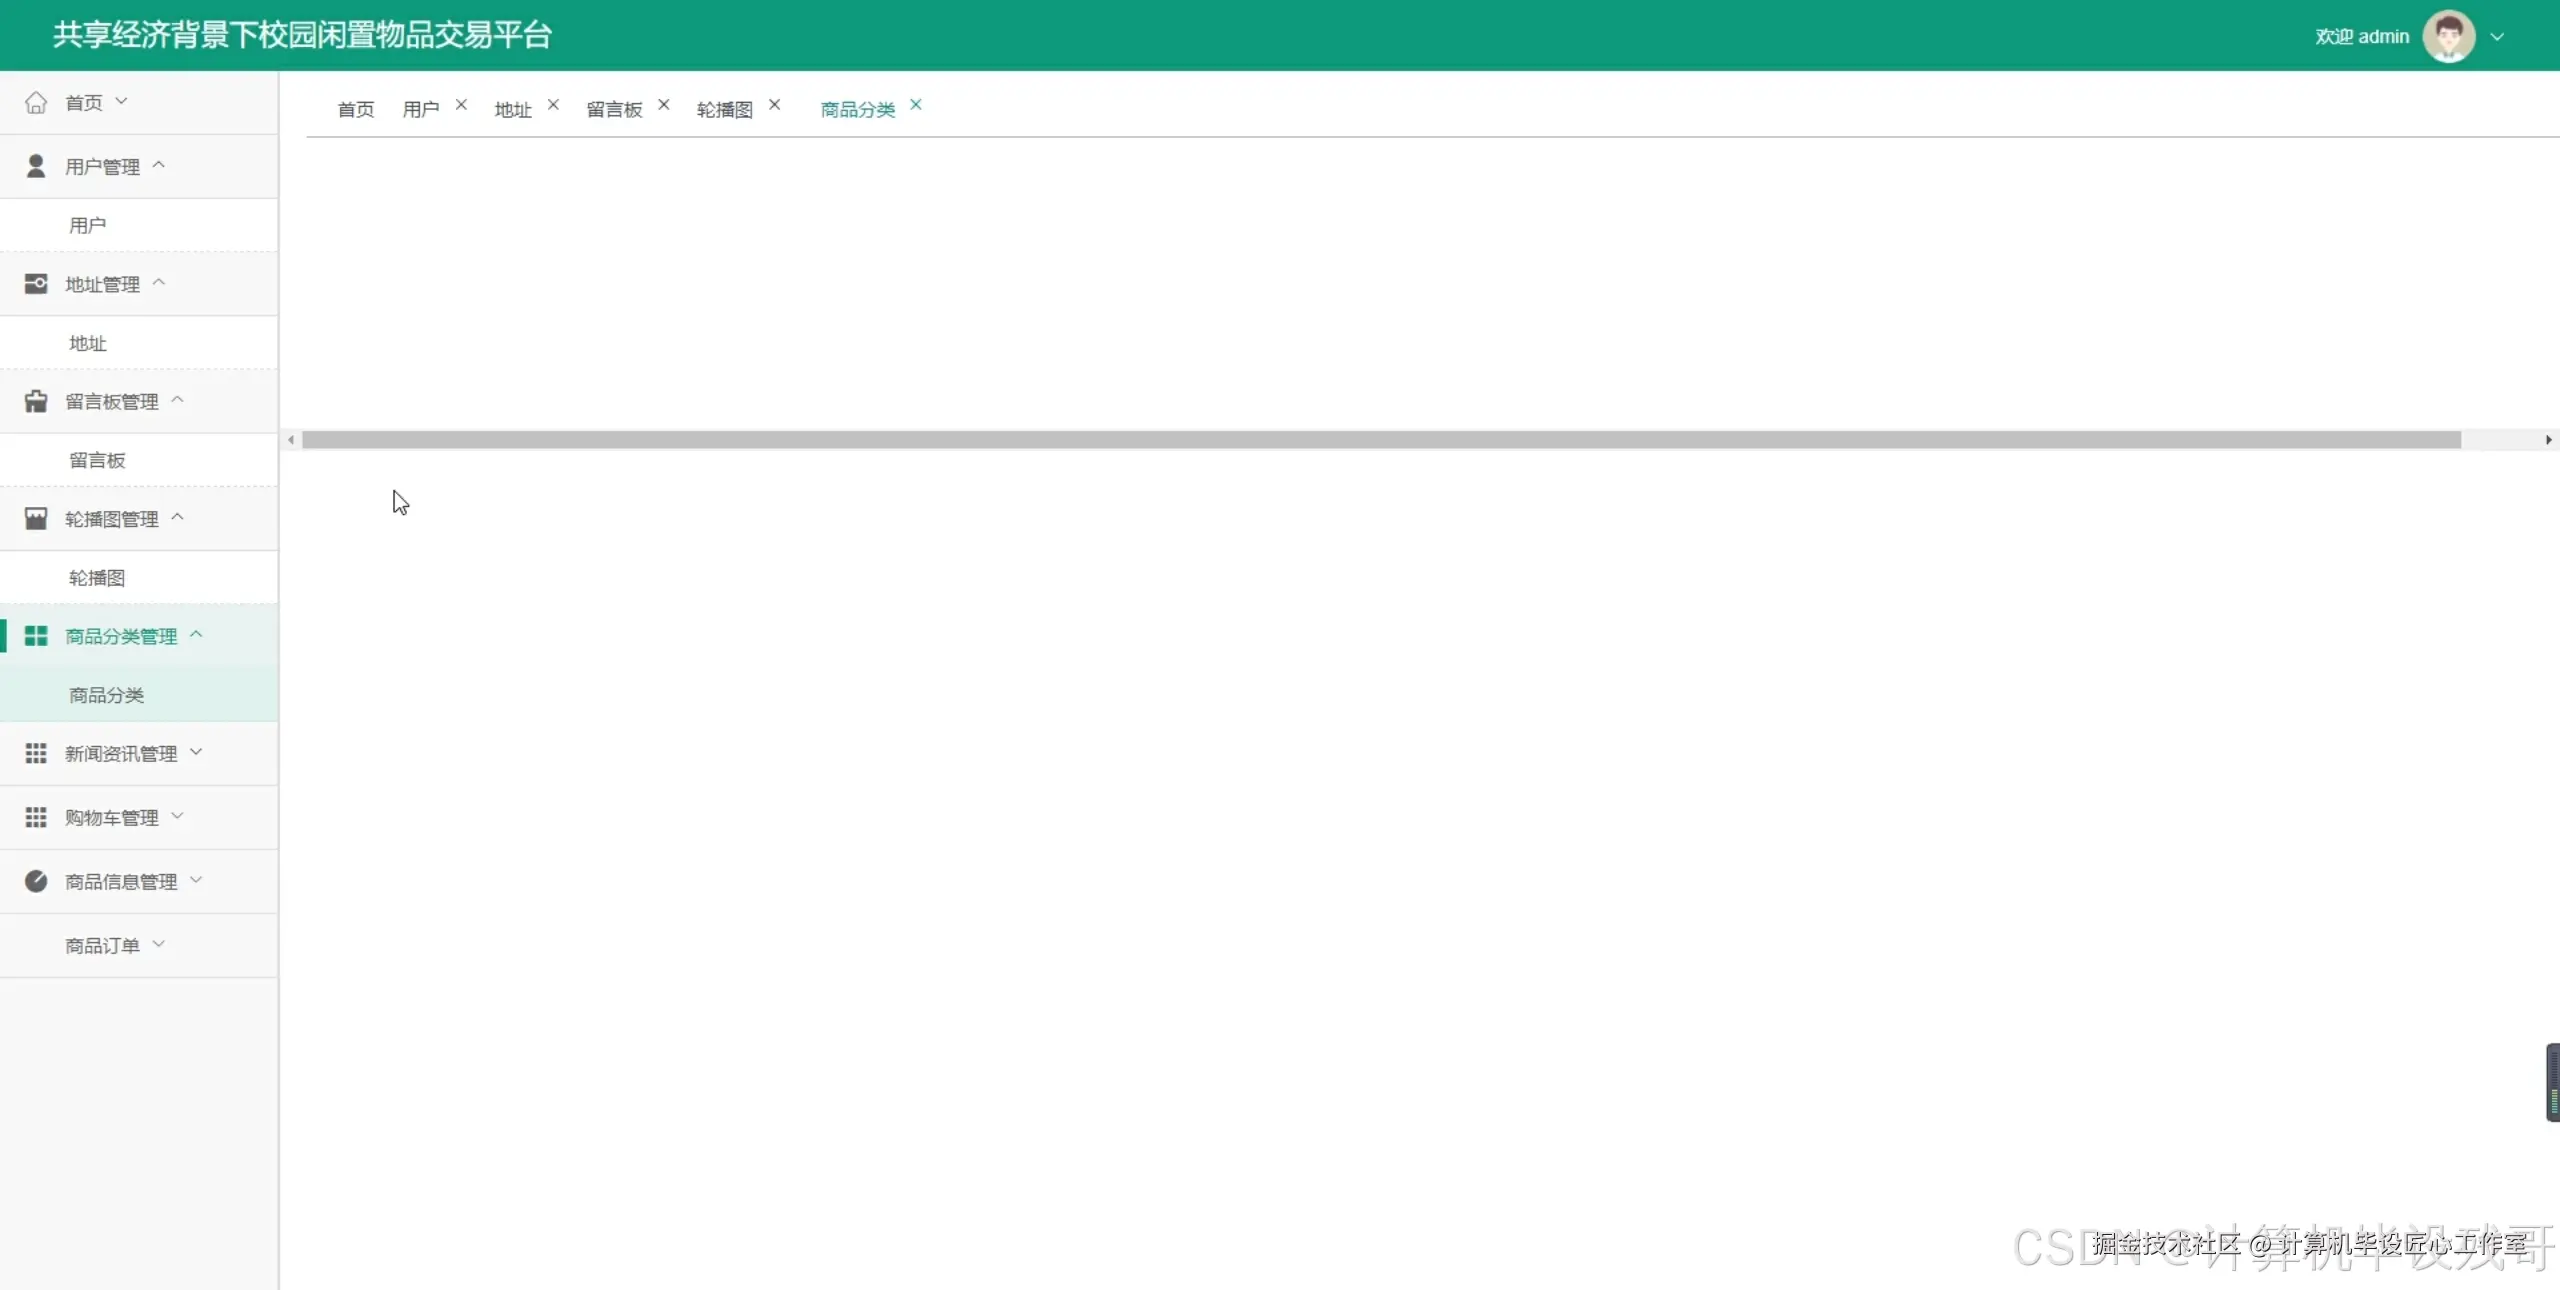The width and height of the screenshot is (2560, 1290).
Task: Click the message board management briefcase icon
Action: pyautogui.click(x=36, y=401)
